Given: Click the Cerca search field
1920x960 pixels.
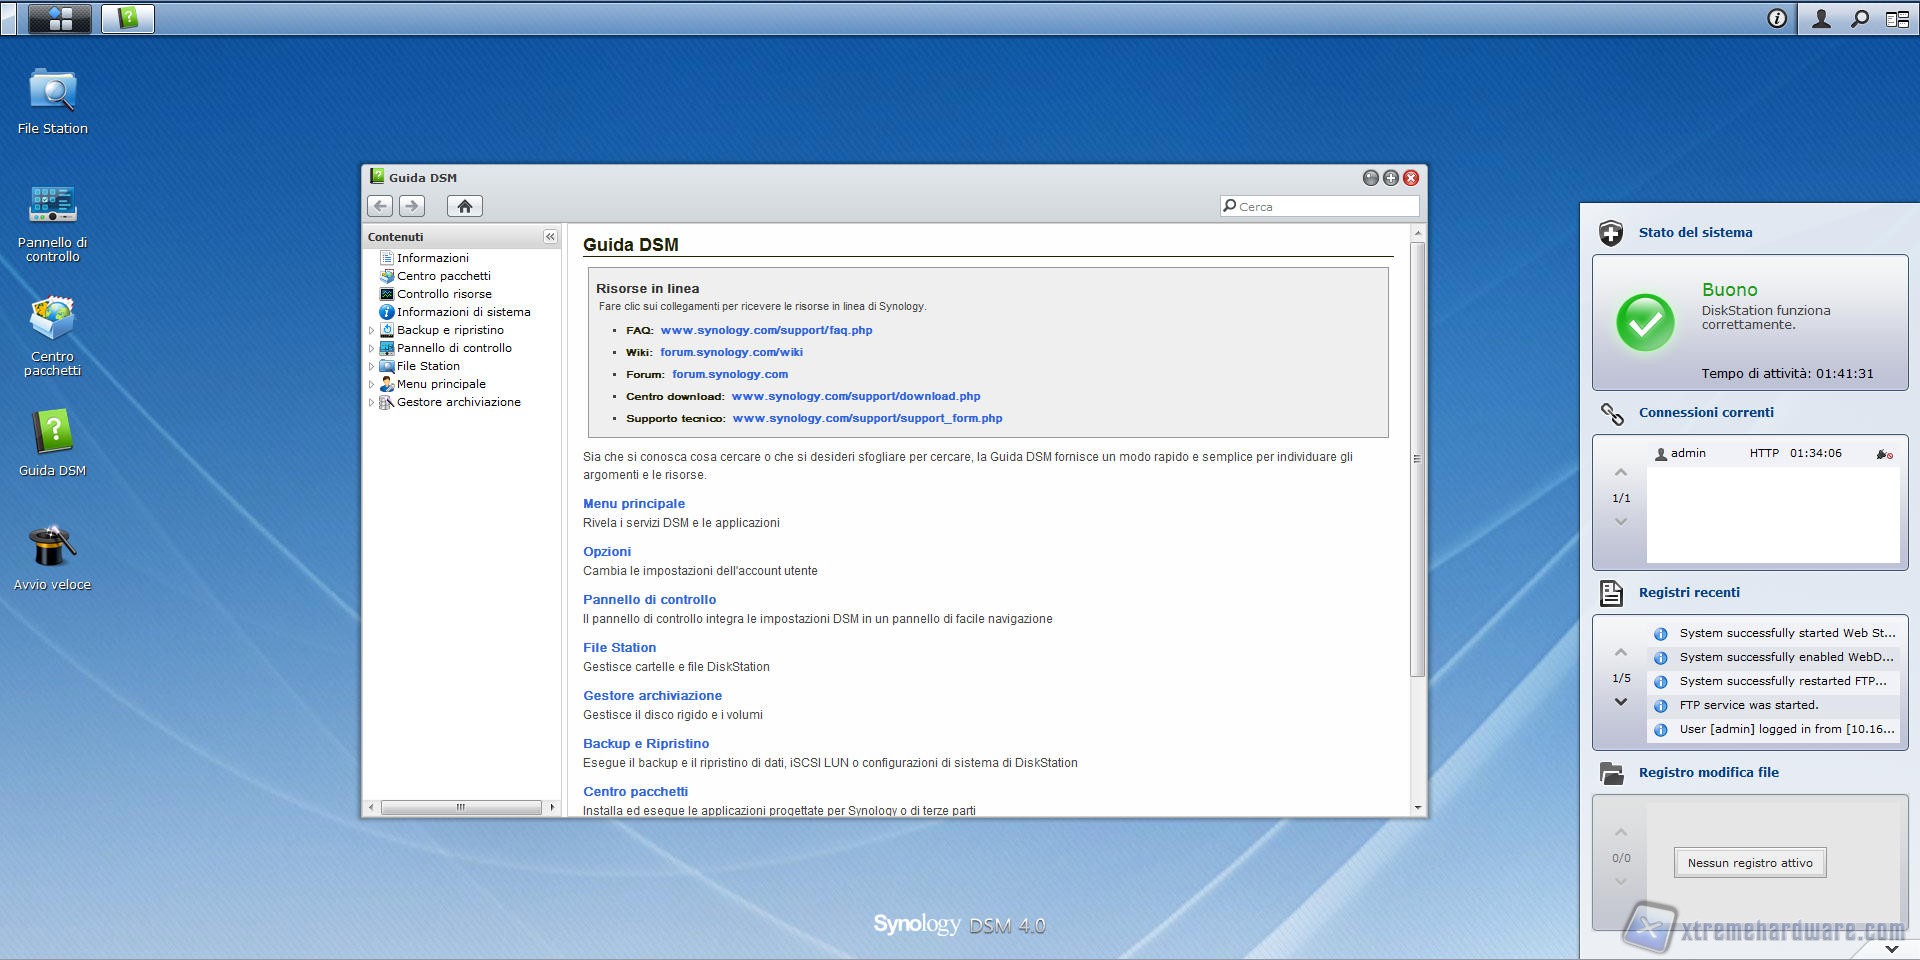Looking at the screenshot, I should pyautogui.click(x=1325, y=206).
